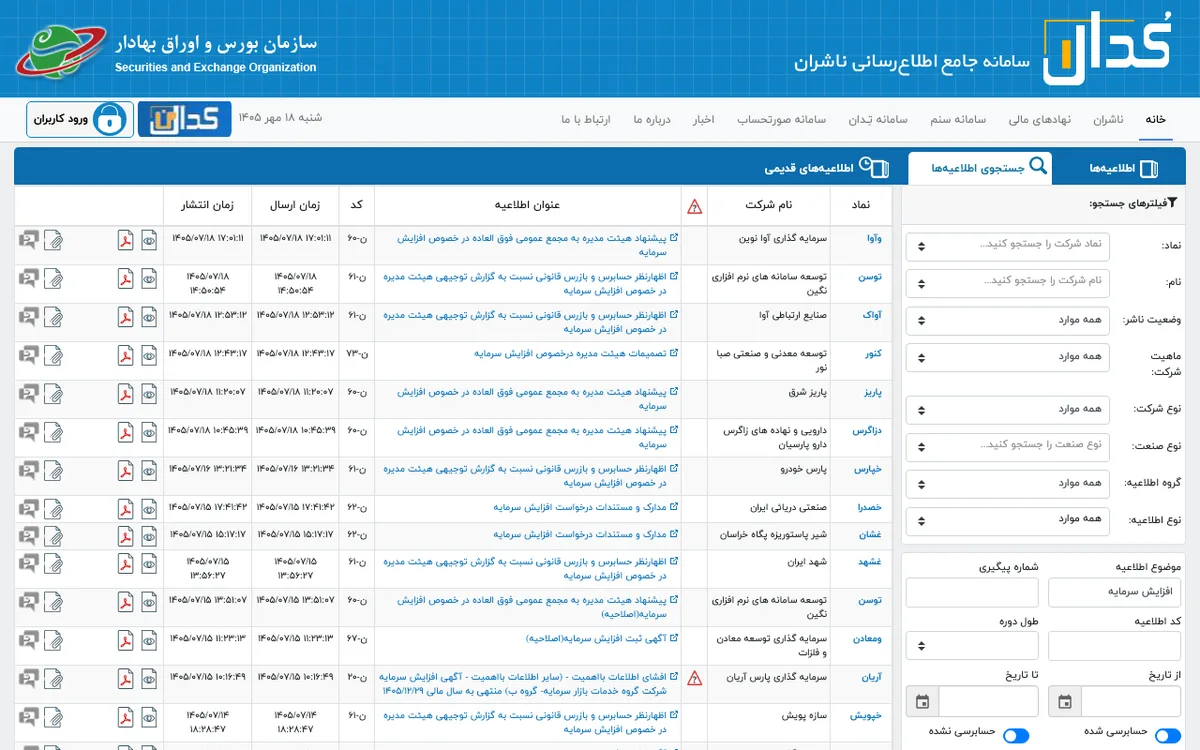Screen dimensions: 1200x750
Task: Toggle the حسابرسی شده switch
Action: (1167, 735)
